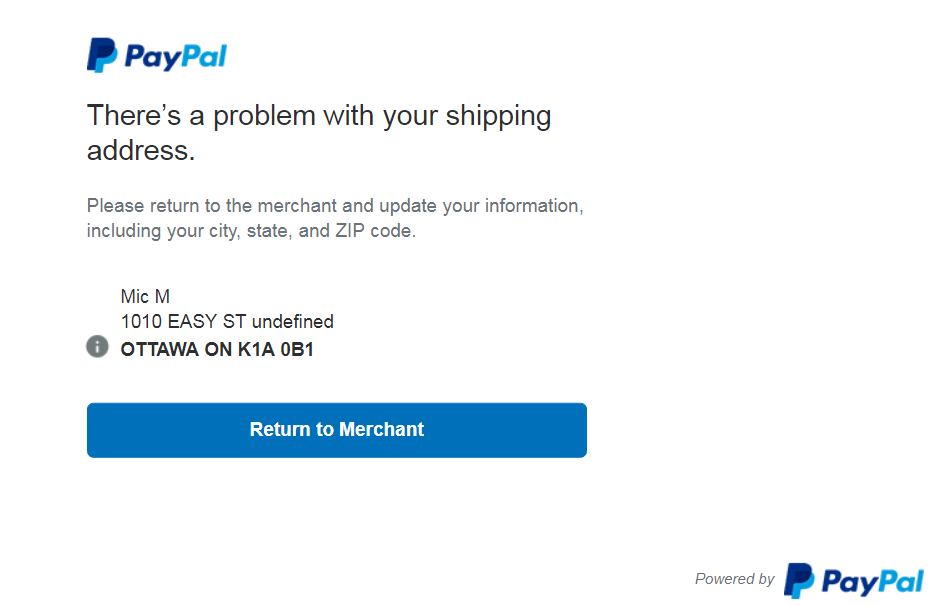937x605 pixels.
Task: Click the footer PayPal wordmark
Action: 872,580
